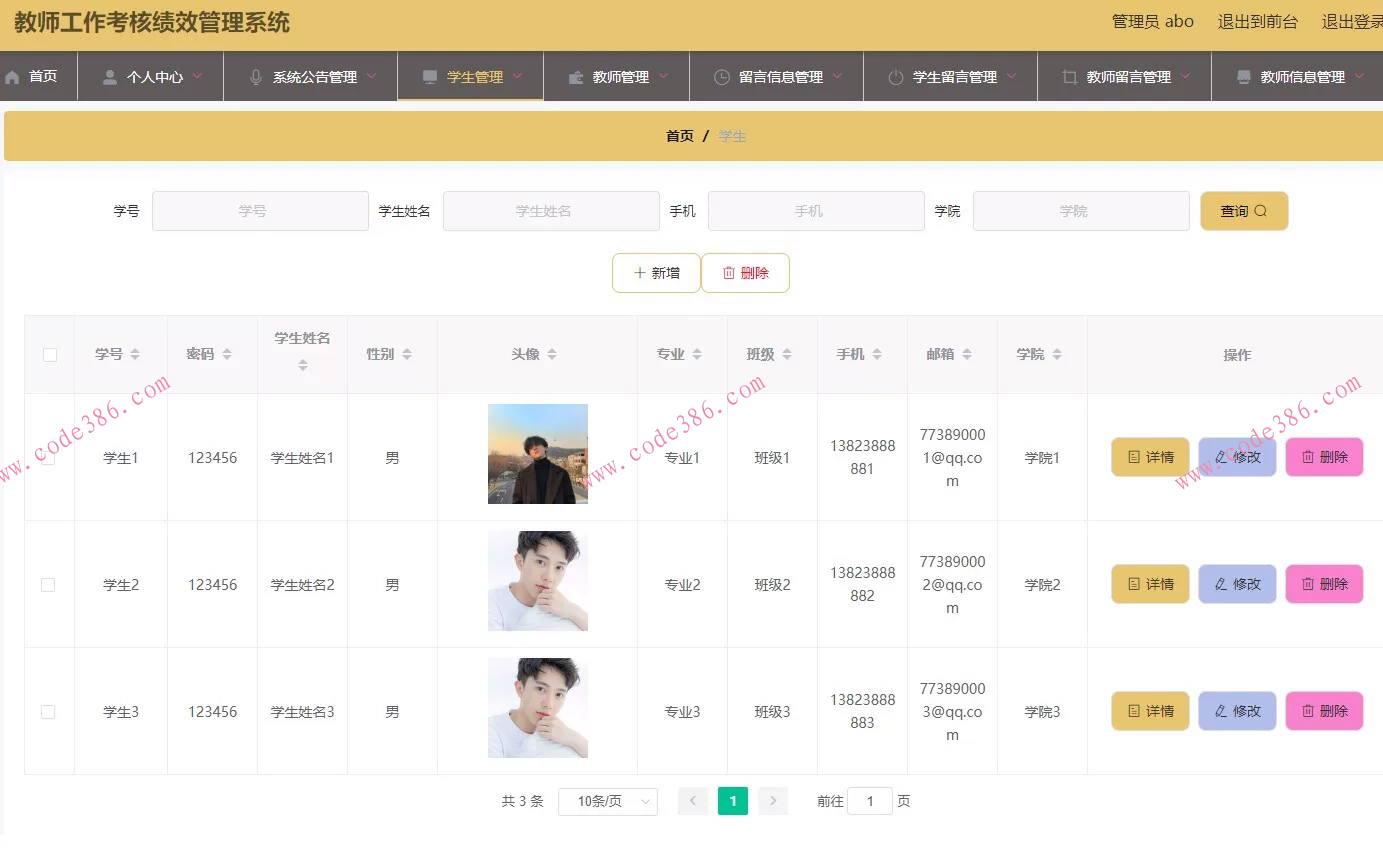Click the avatar thumbnail of 学生3

[x=538, y=708]
